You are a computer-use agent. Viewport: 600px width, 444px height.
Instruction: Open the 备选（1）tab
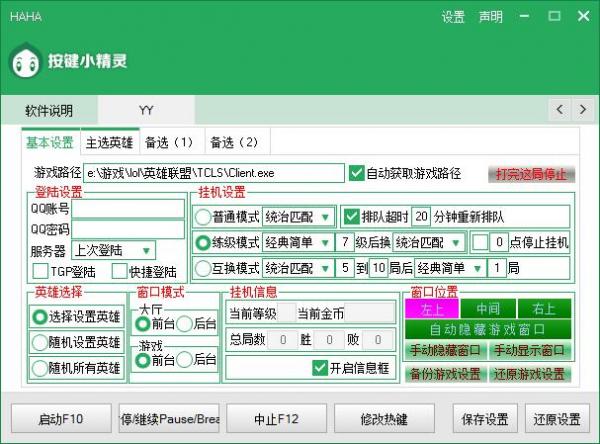coord(173,142)
